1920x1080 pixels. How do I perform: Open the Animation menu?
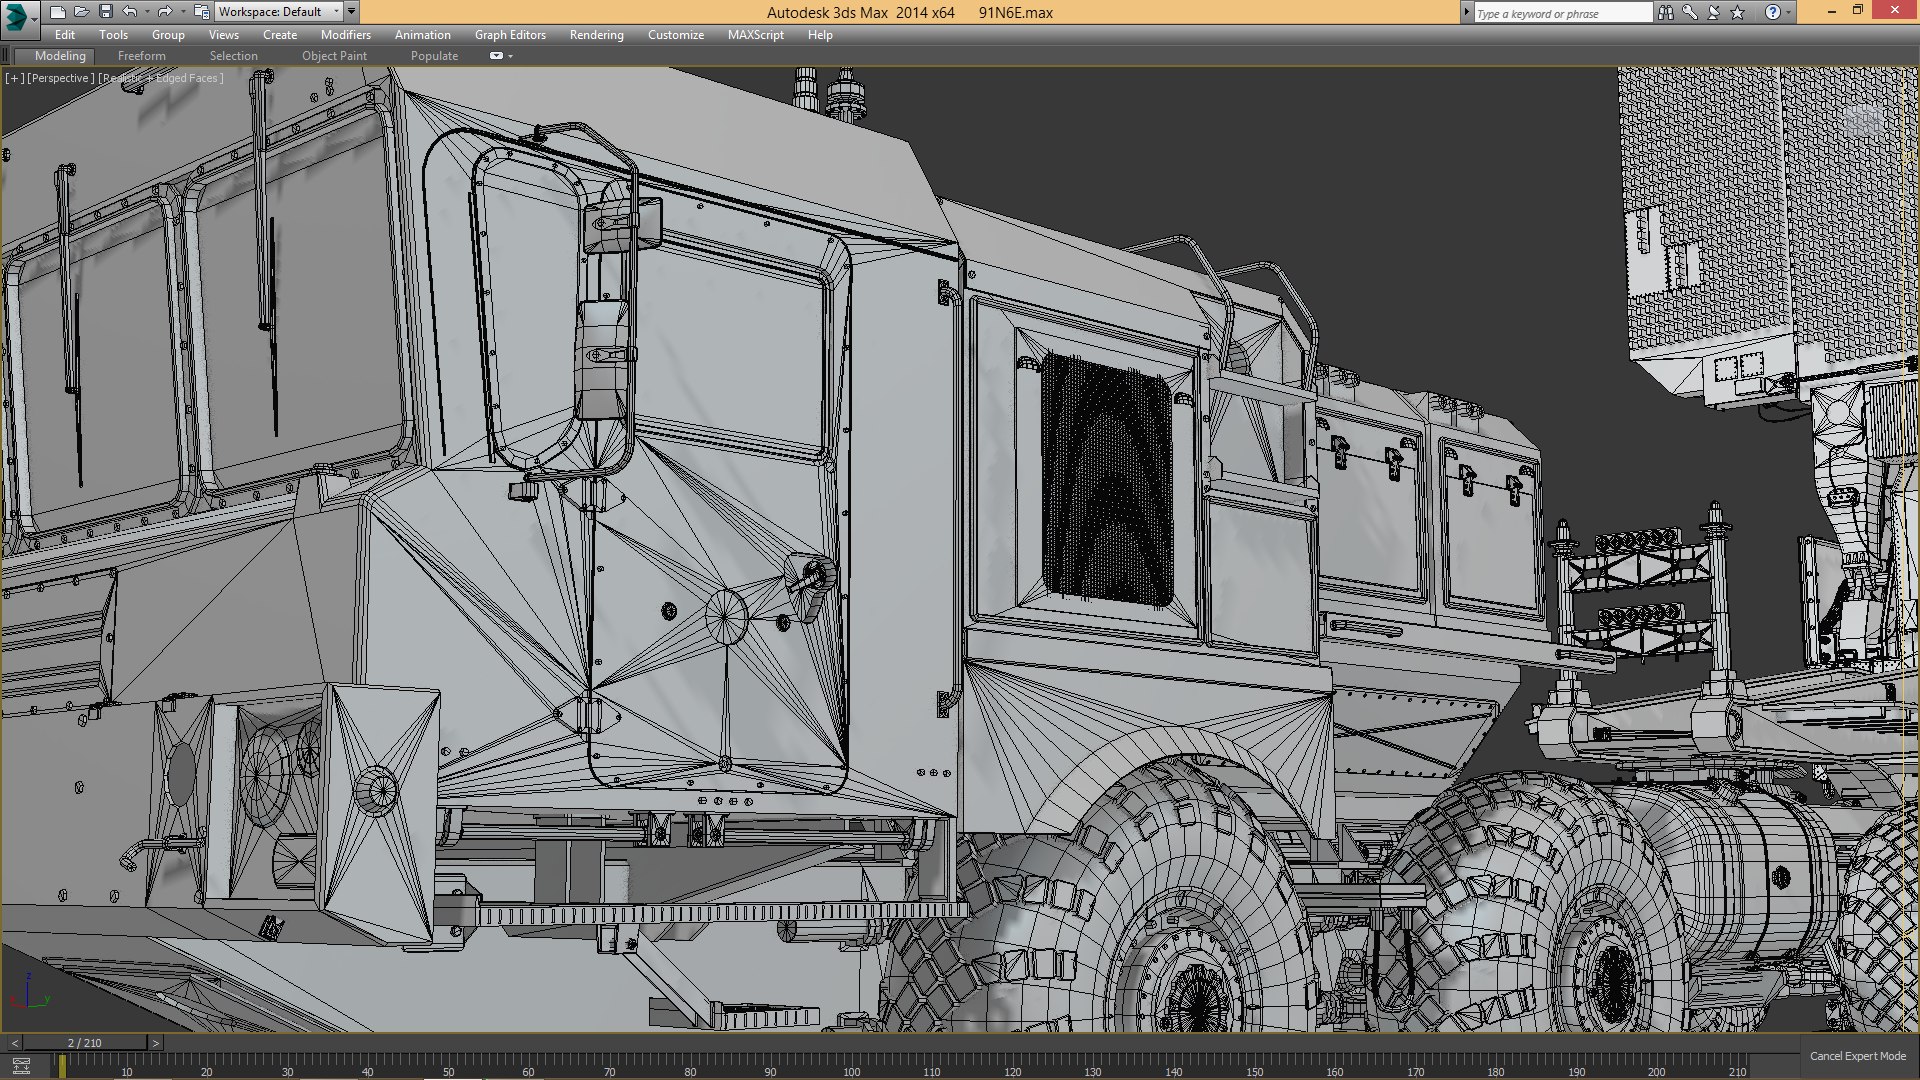[423, 35]
